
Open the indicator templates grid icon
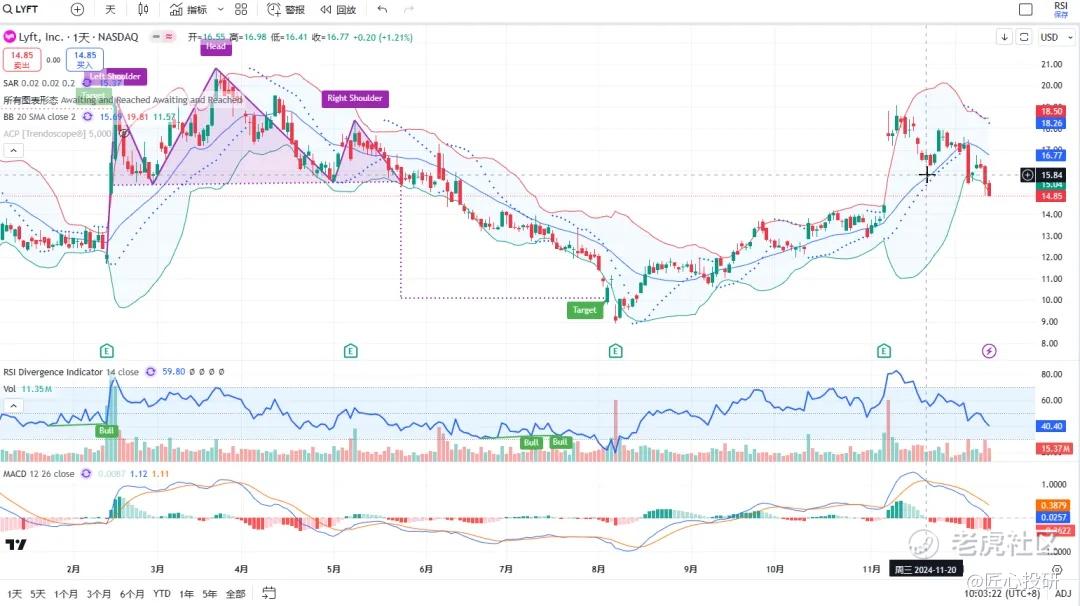click(x=241, y=9)
